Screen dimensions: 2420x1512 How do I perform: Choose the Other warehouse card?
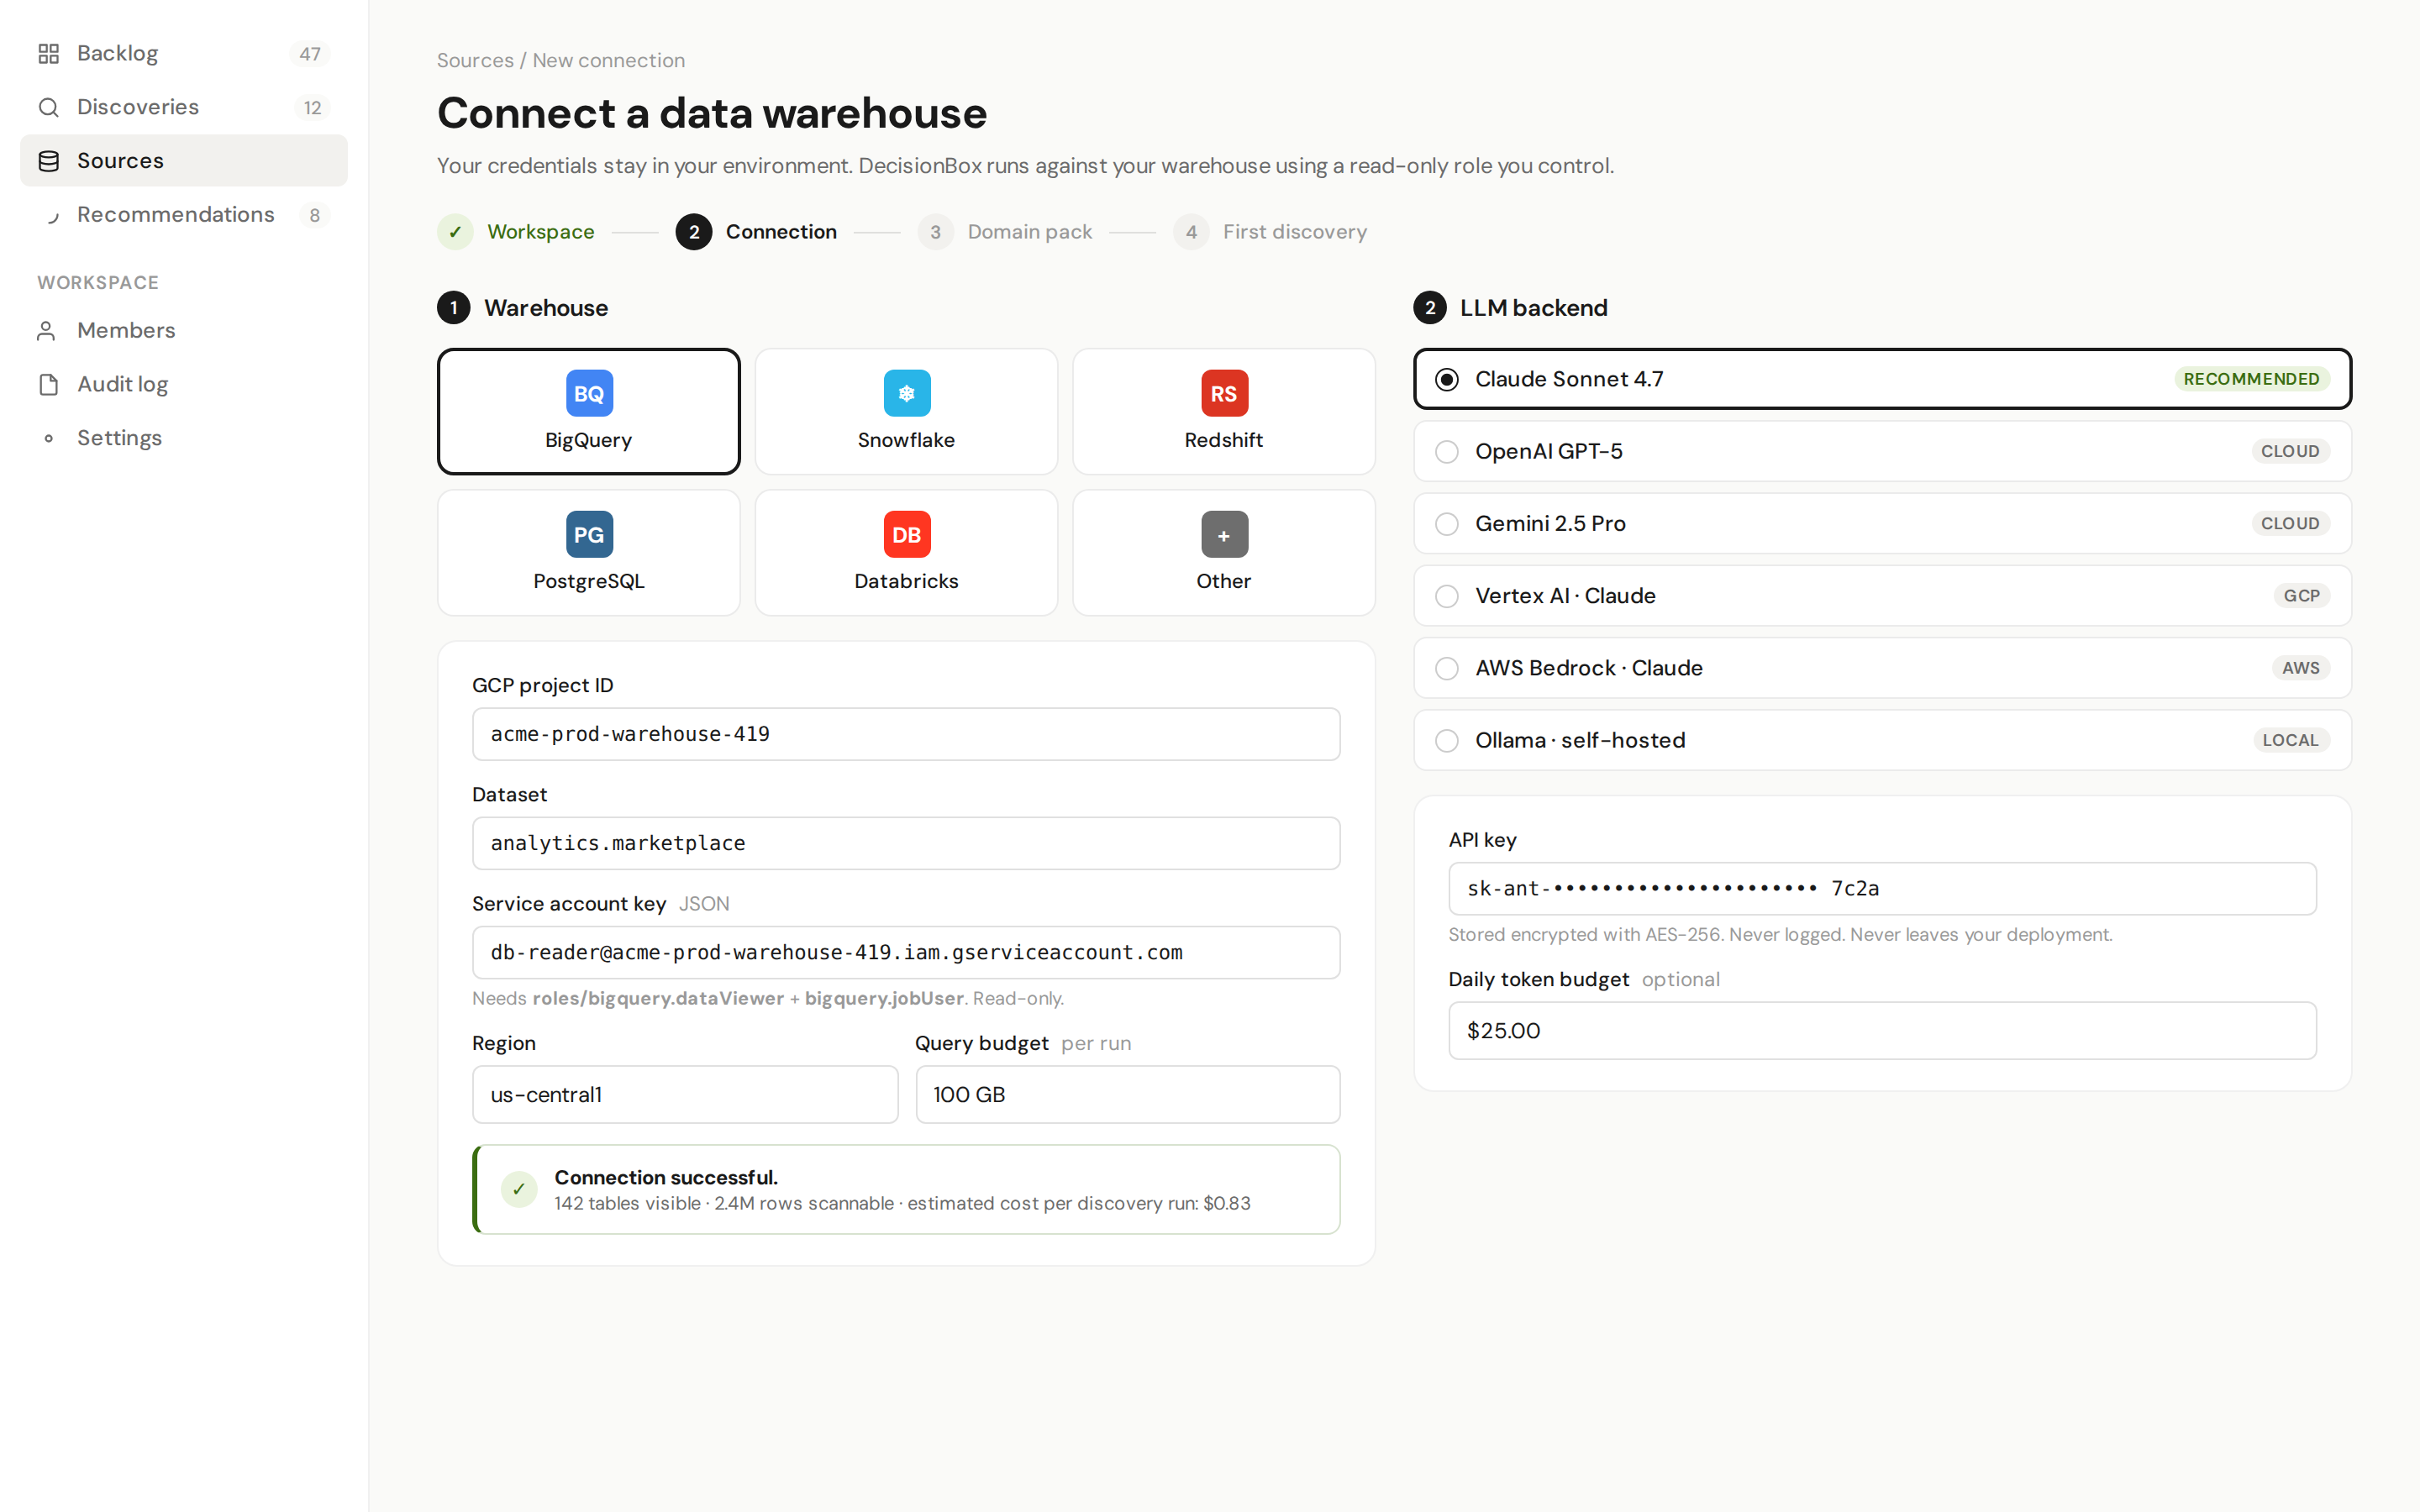(x=1224, y=553)
